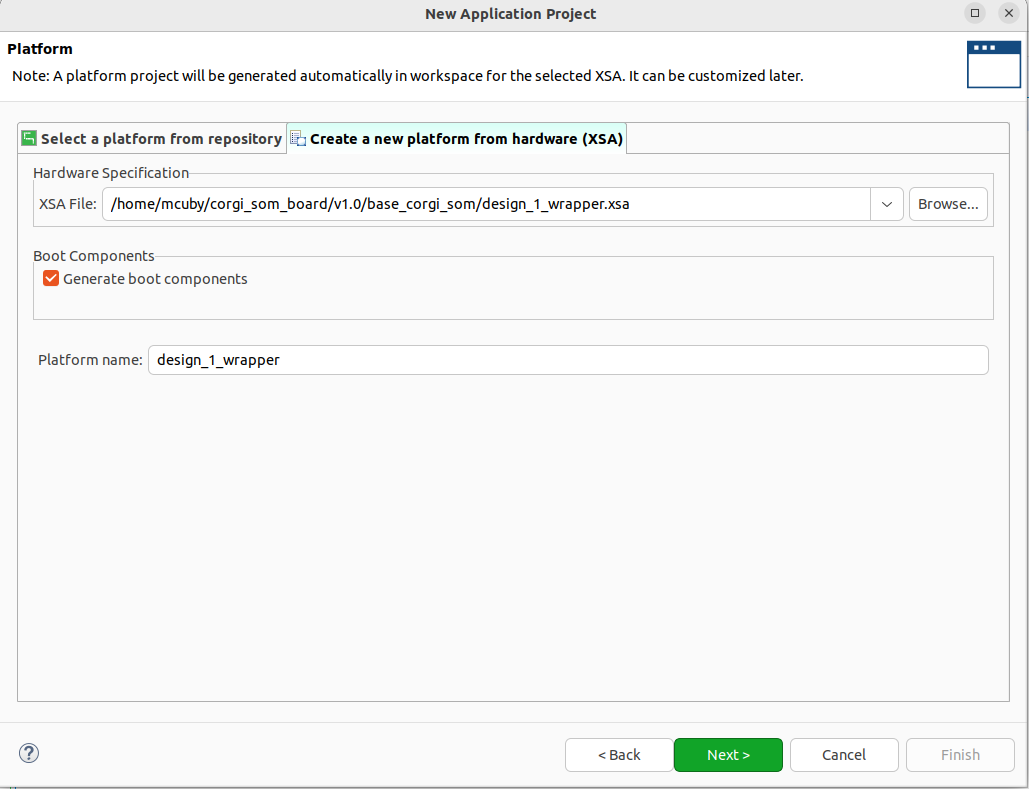Click the green repository tab icon
Viewport: 1029px width, 789px height.
pos(29,138)
